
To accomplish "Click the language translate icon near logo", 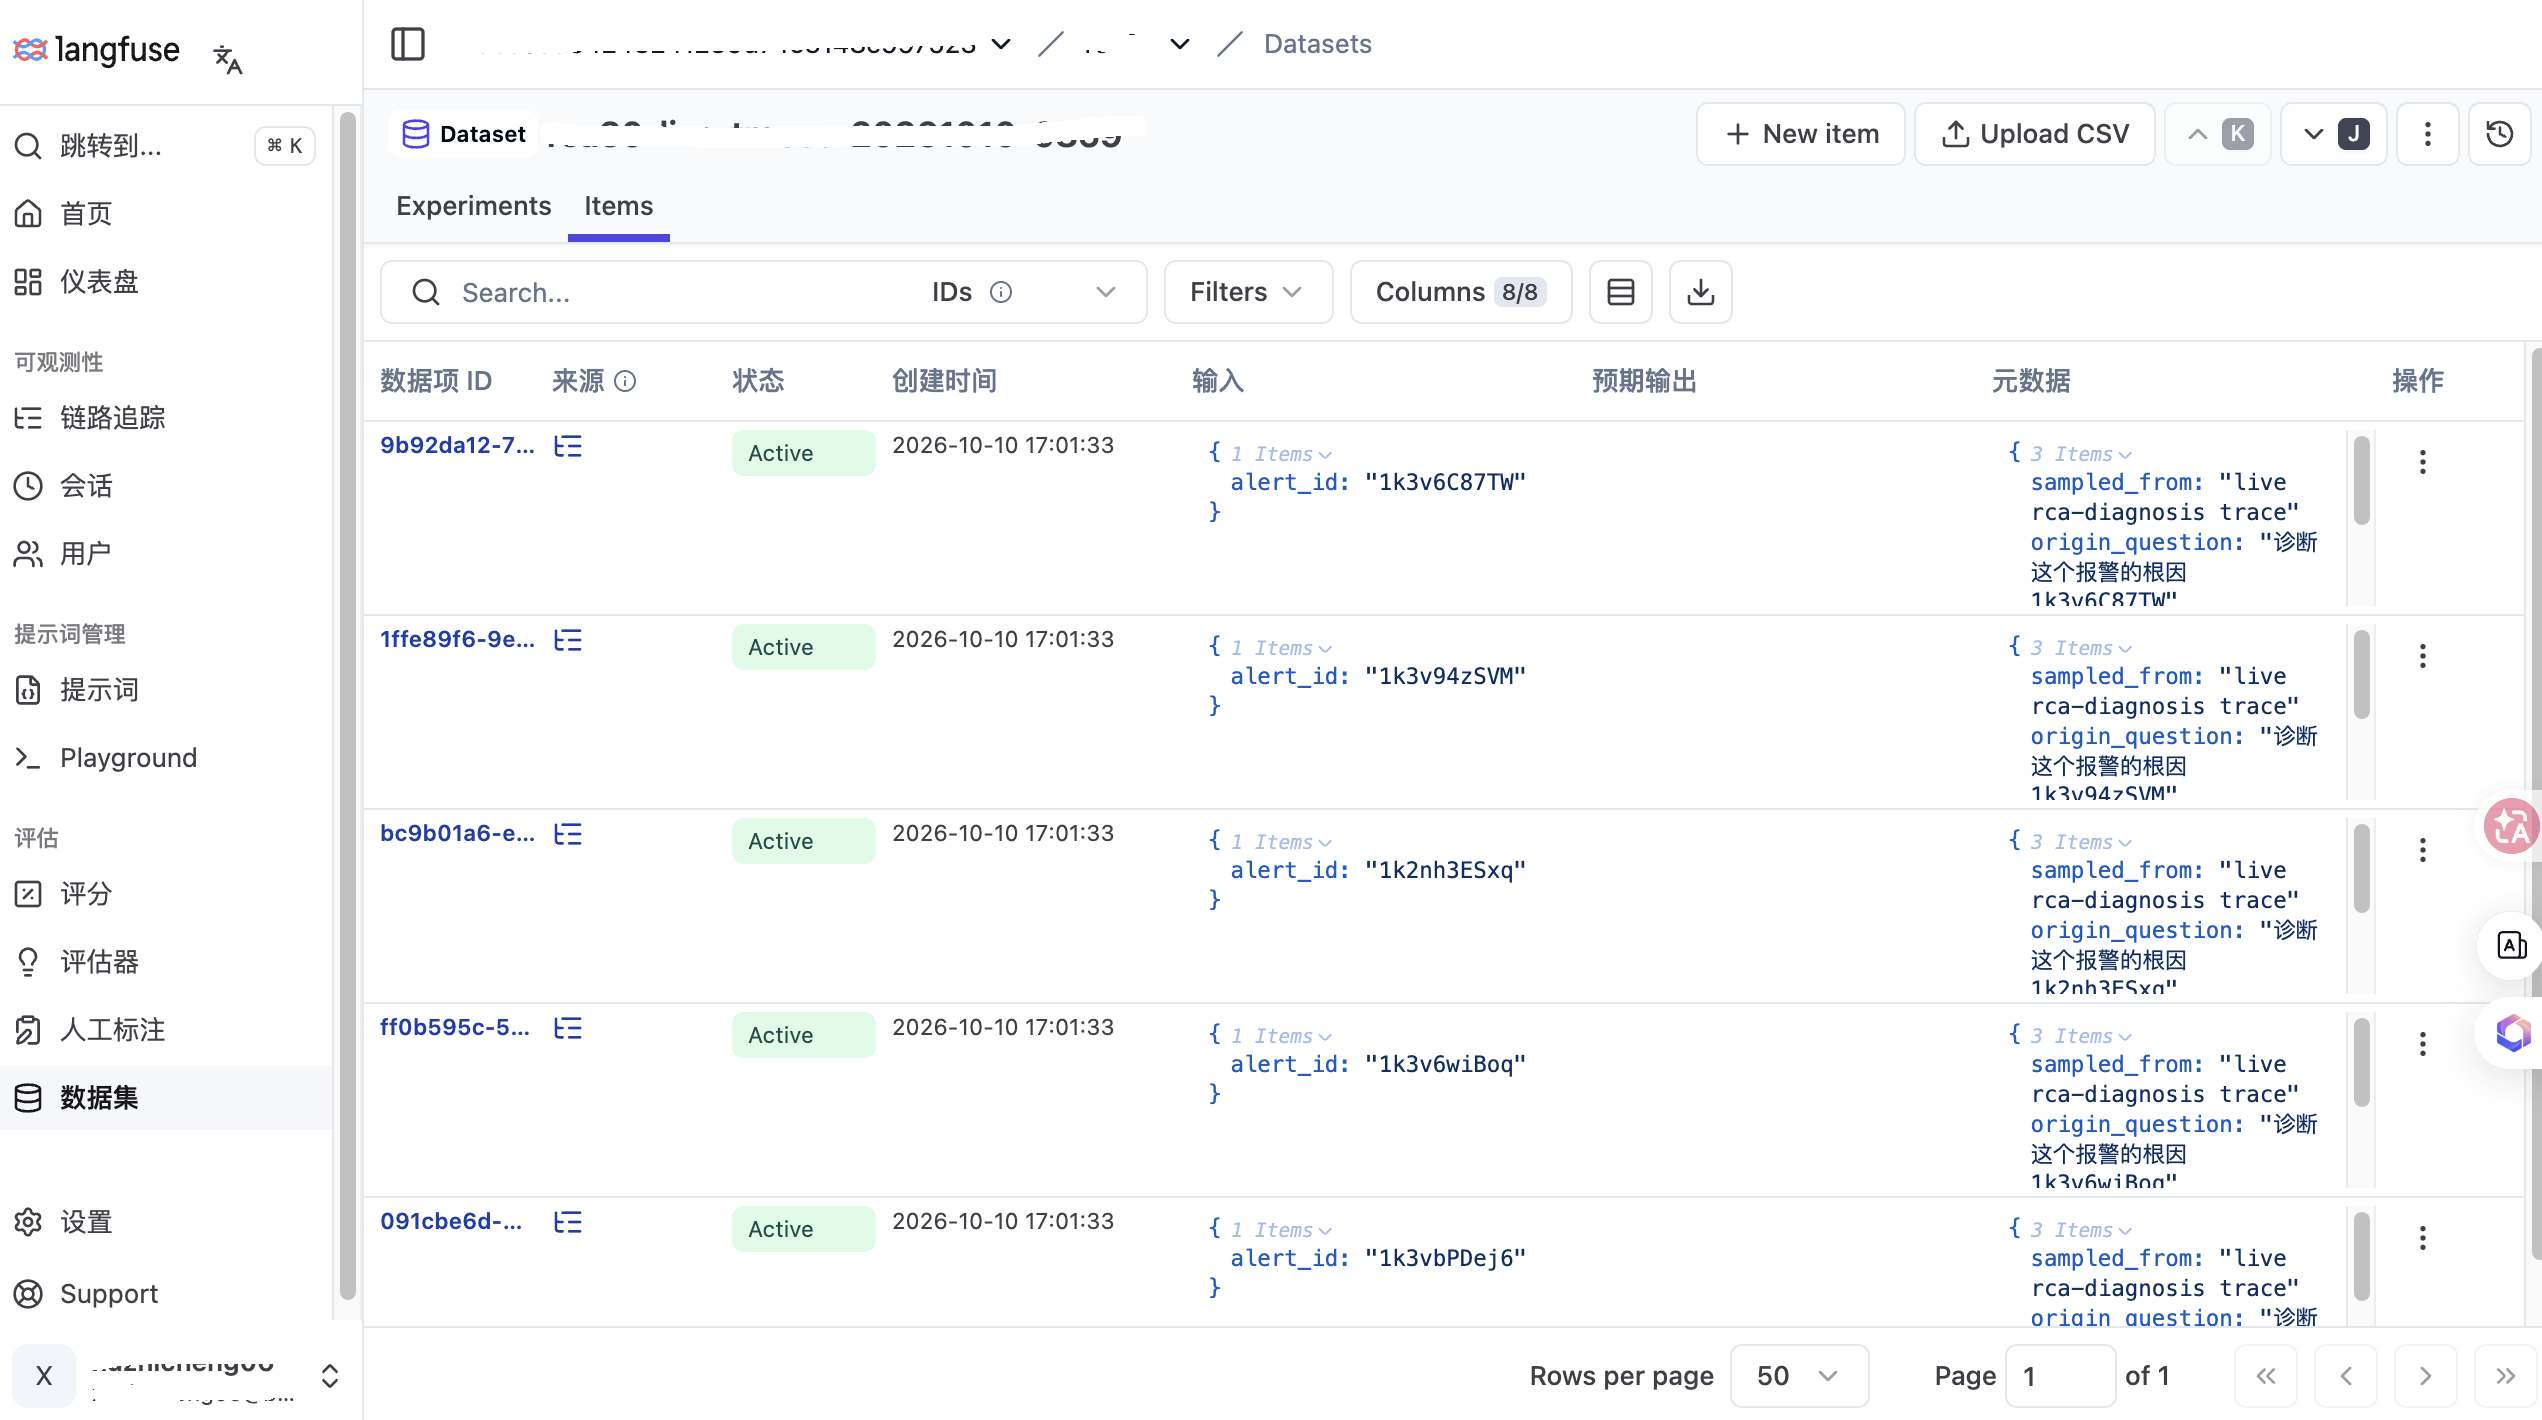I will 228,60.
